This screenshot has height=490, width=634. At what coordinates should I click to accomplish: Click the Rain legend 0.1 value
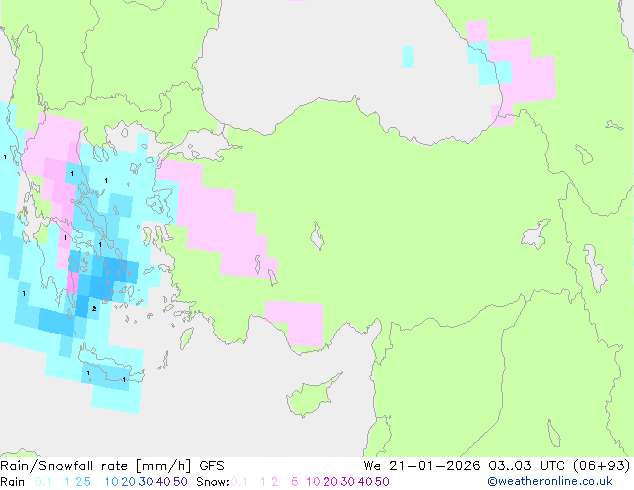click(43, 482)
